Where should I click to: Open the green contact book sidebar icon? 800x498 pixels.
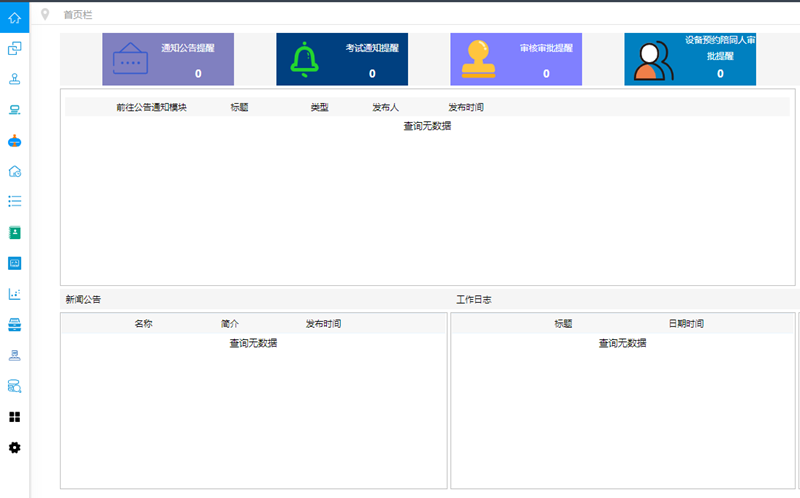(x=14, y=232)
